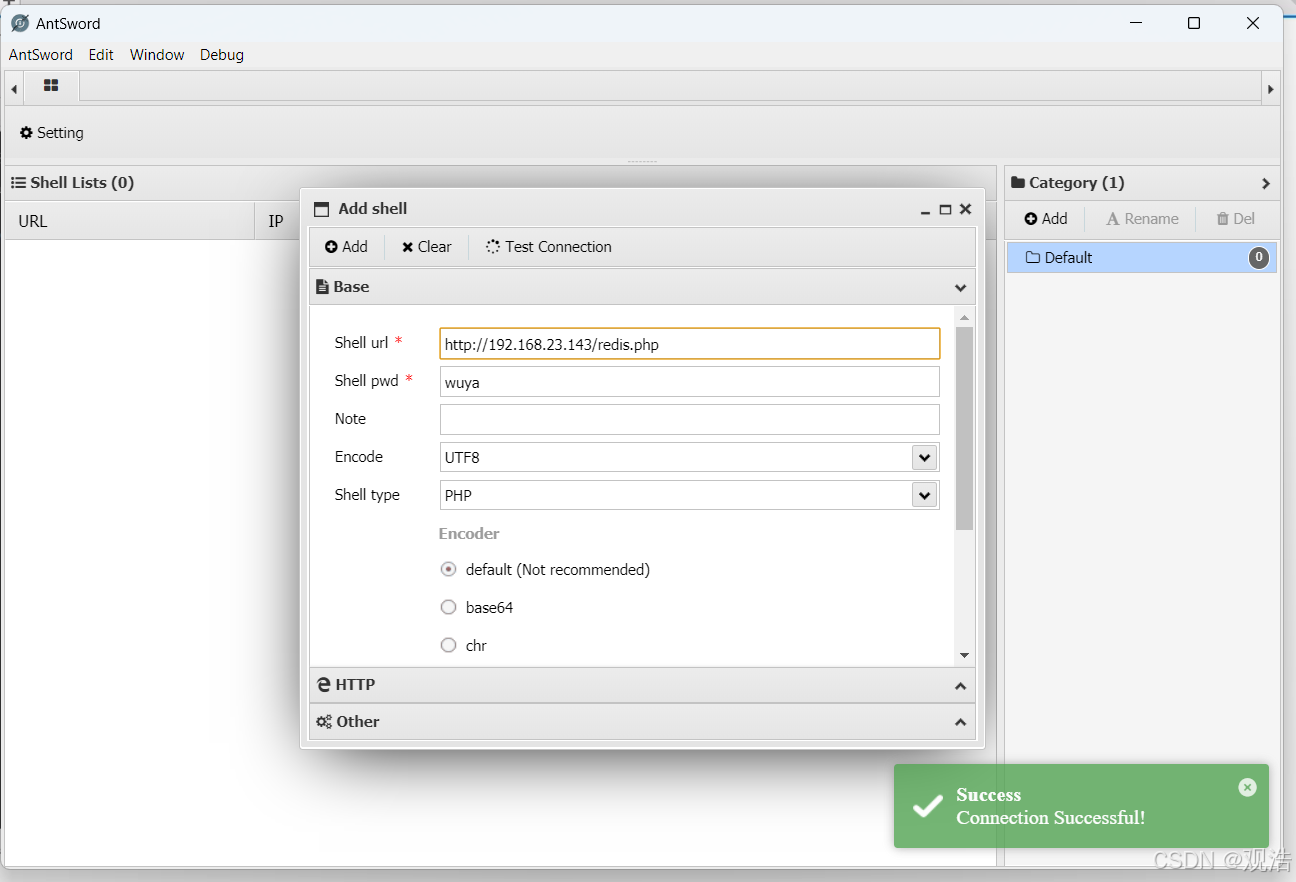Screen dimensions: 1296x882
Task: Click the Connection Successful message text
Action: (x=1050, y=818)
